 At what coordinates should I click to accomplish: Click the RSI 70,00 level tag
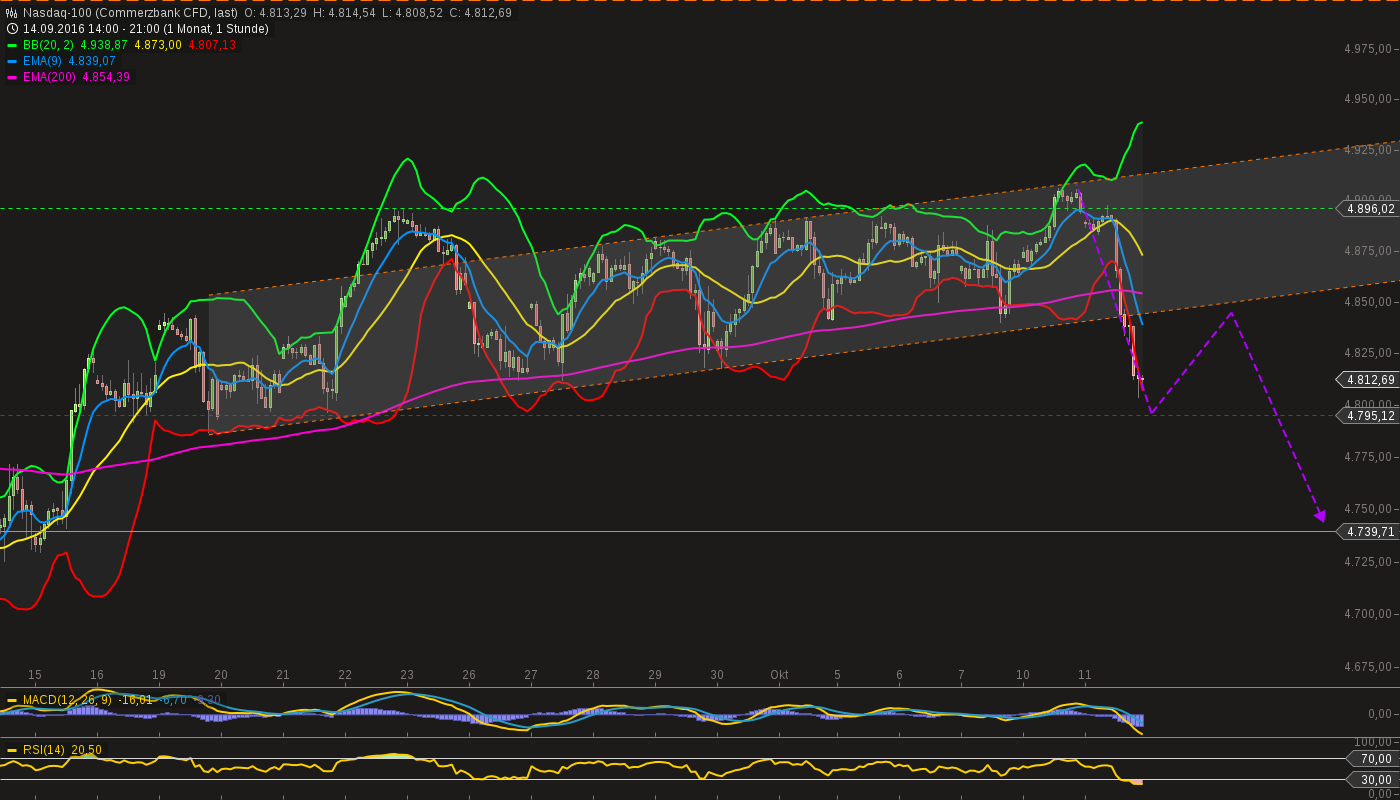click(x=1374, y=759)
